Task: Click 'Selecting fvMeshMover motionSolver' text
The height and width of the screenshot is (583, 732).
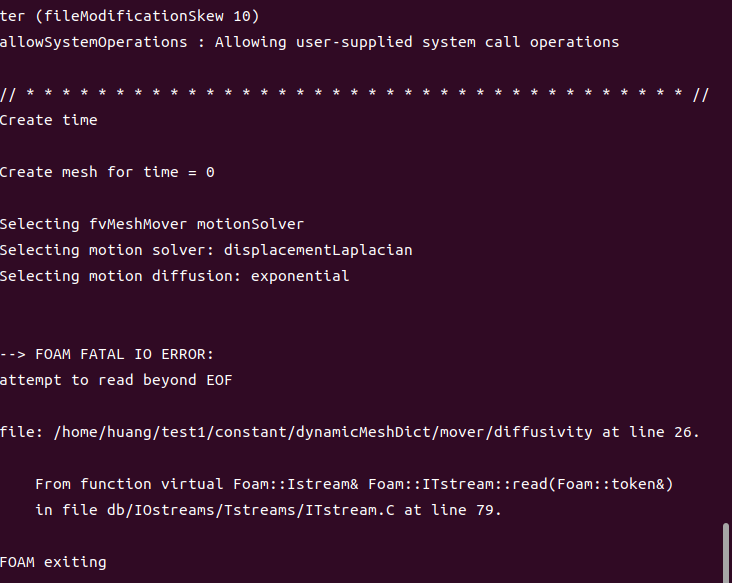Action: point(151,224)
